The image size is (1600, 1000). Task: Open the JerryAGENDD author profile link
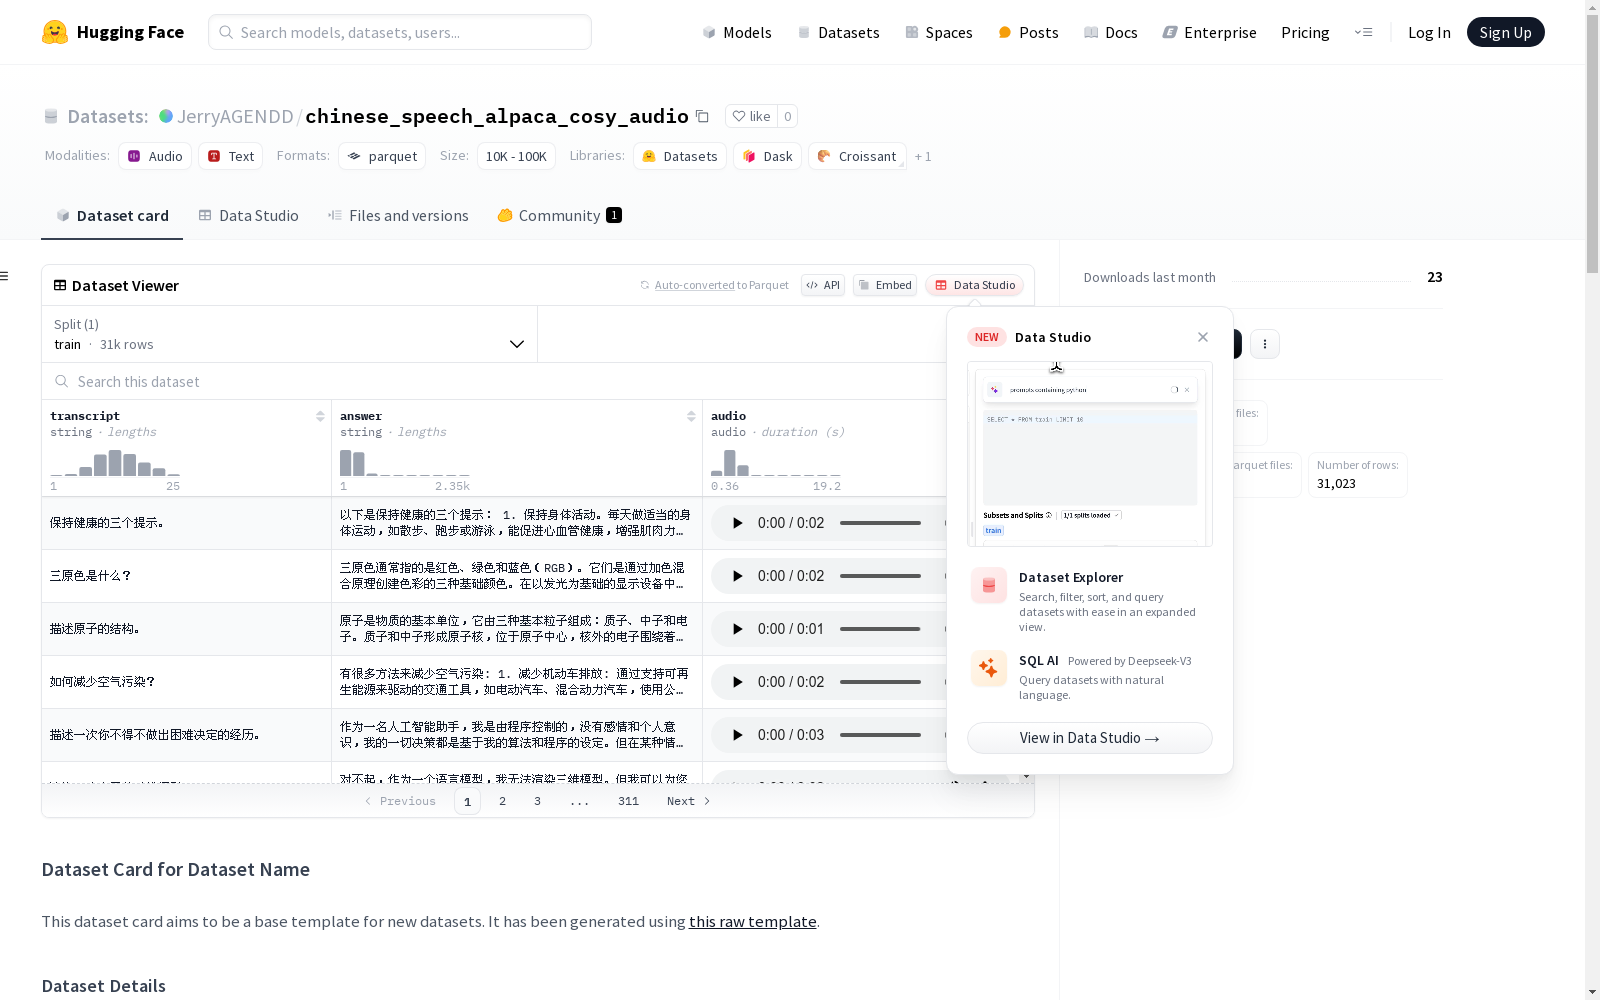point(235,116)
